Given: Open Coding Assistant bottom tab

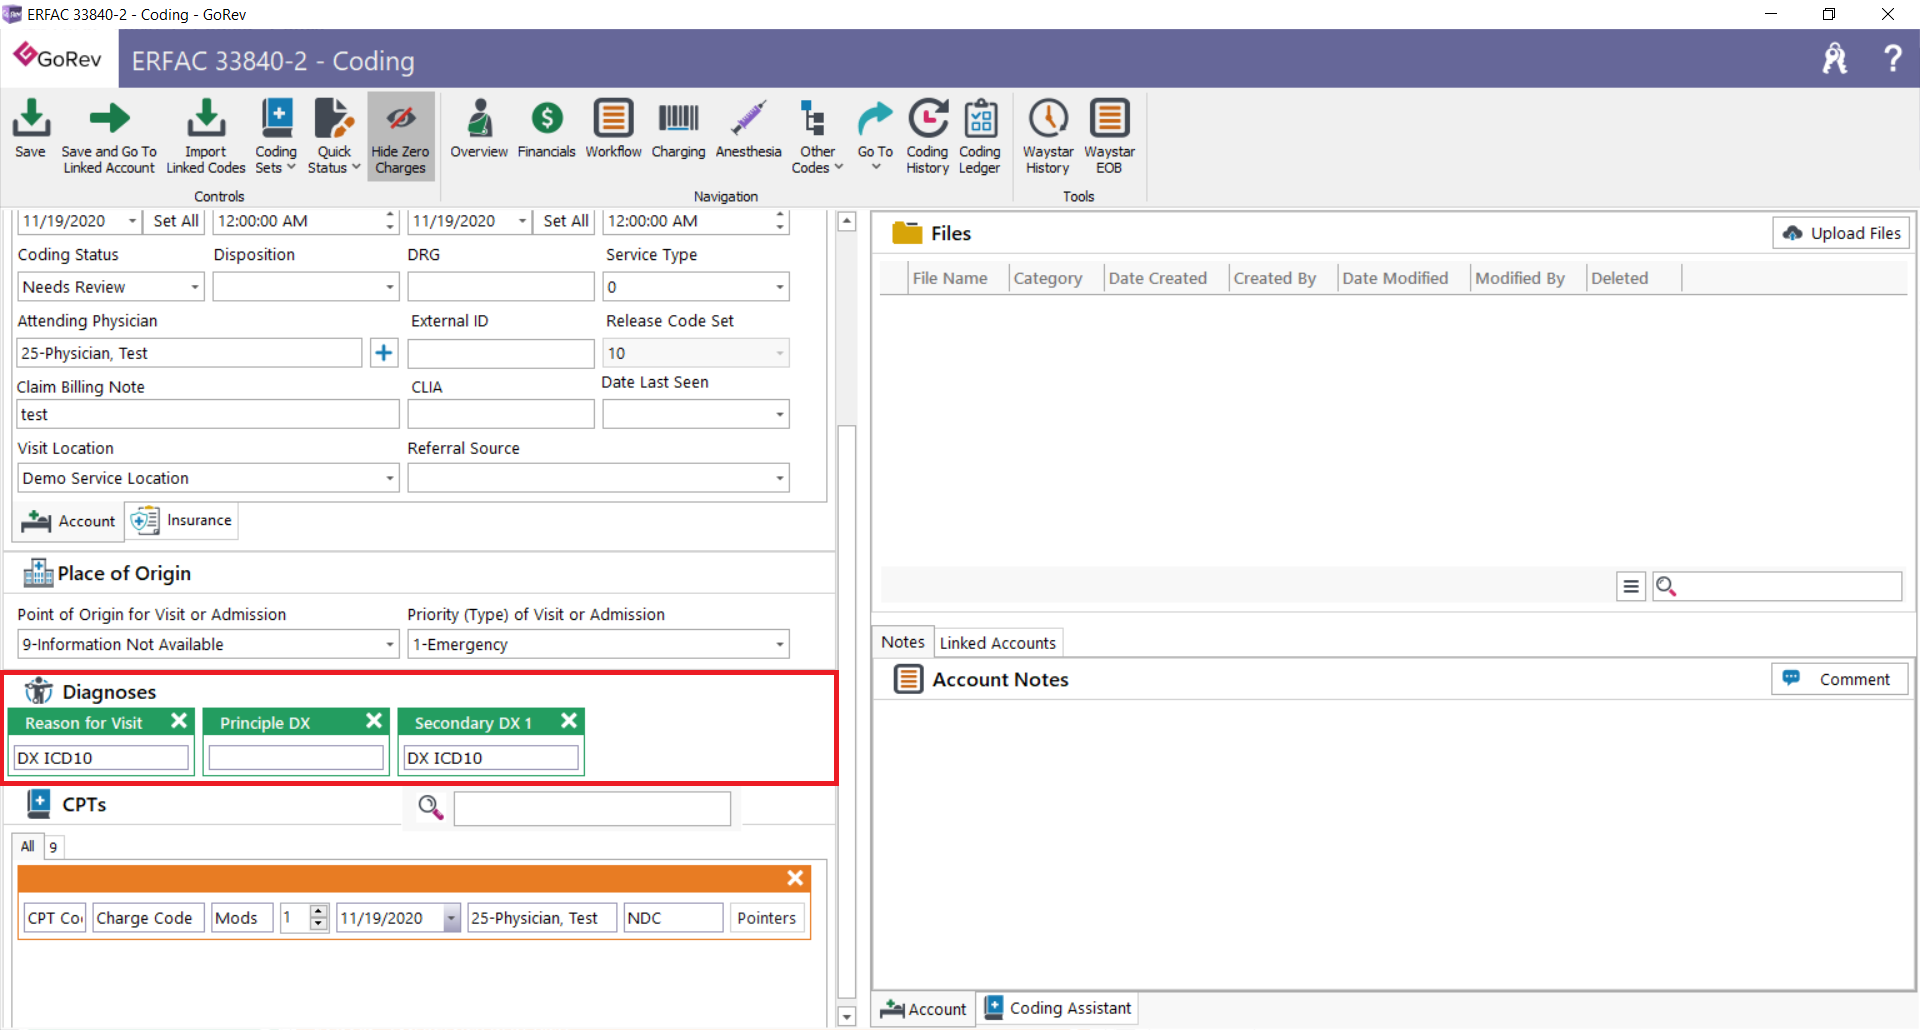Looking at the screenshot, I should (x=1058, y=1008).
